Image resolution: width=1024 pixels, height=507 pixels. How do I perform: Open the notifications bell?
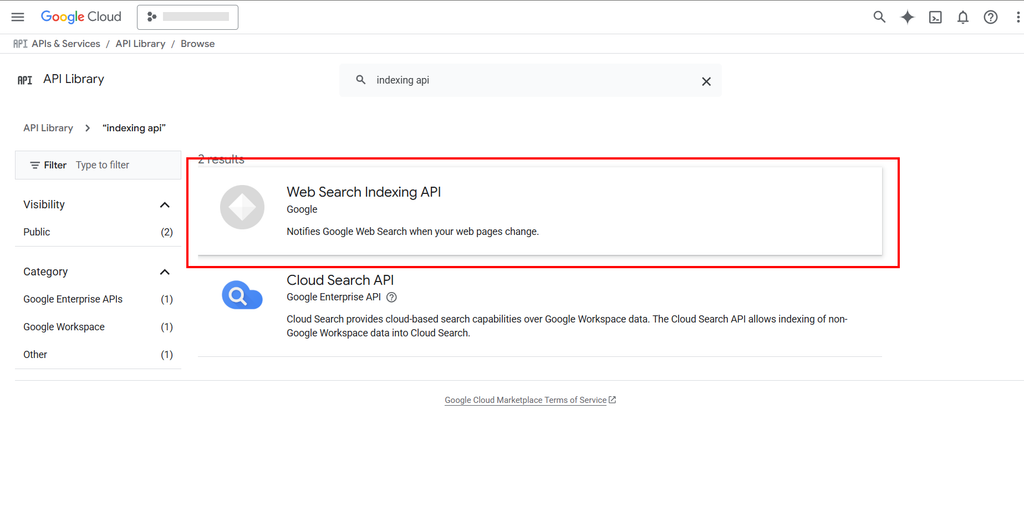pos(963,18)
